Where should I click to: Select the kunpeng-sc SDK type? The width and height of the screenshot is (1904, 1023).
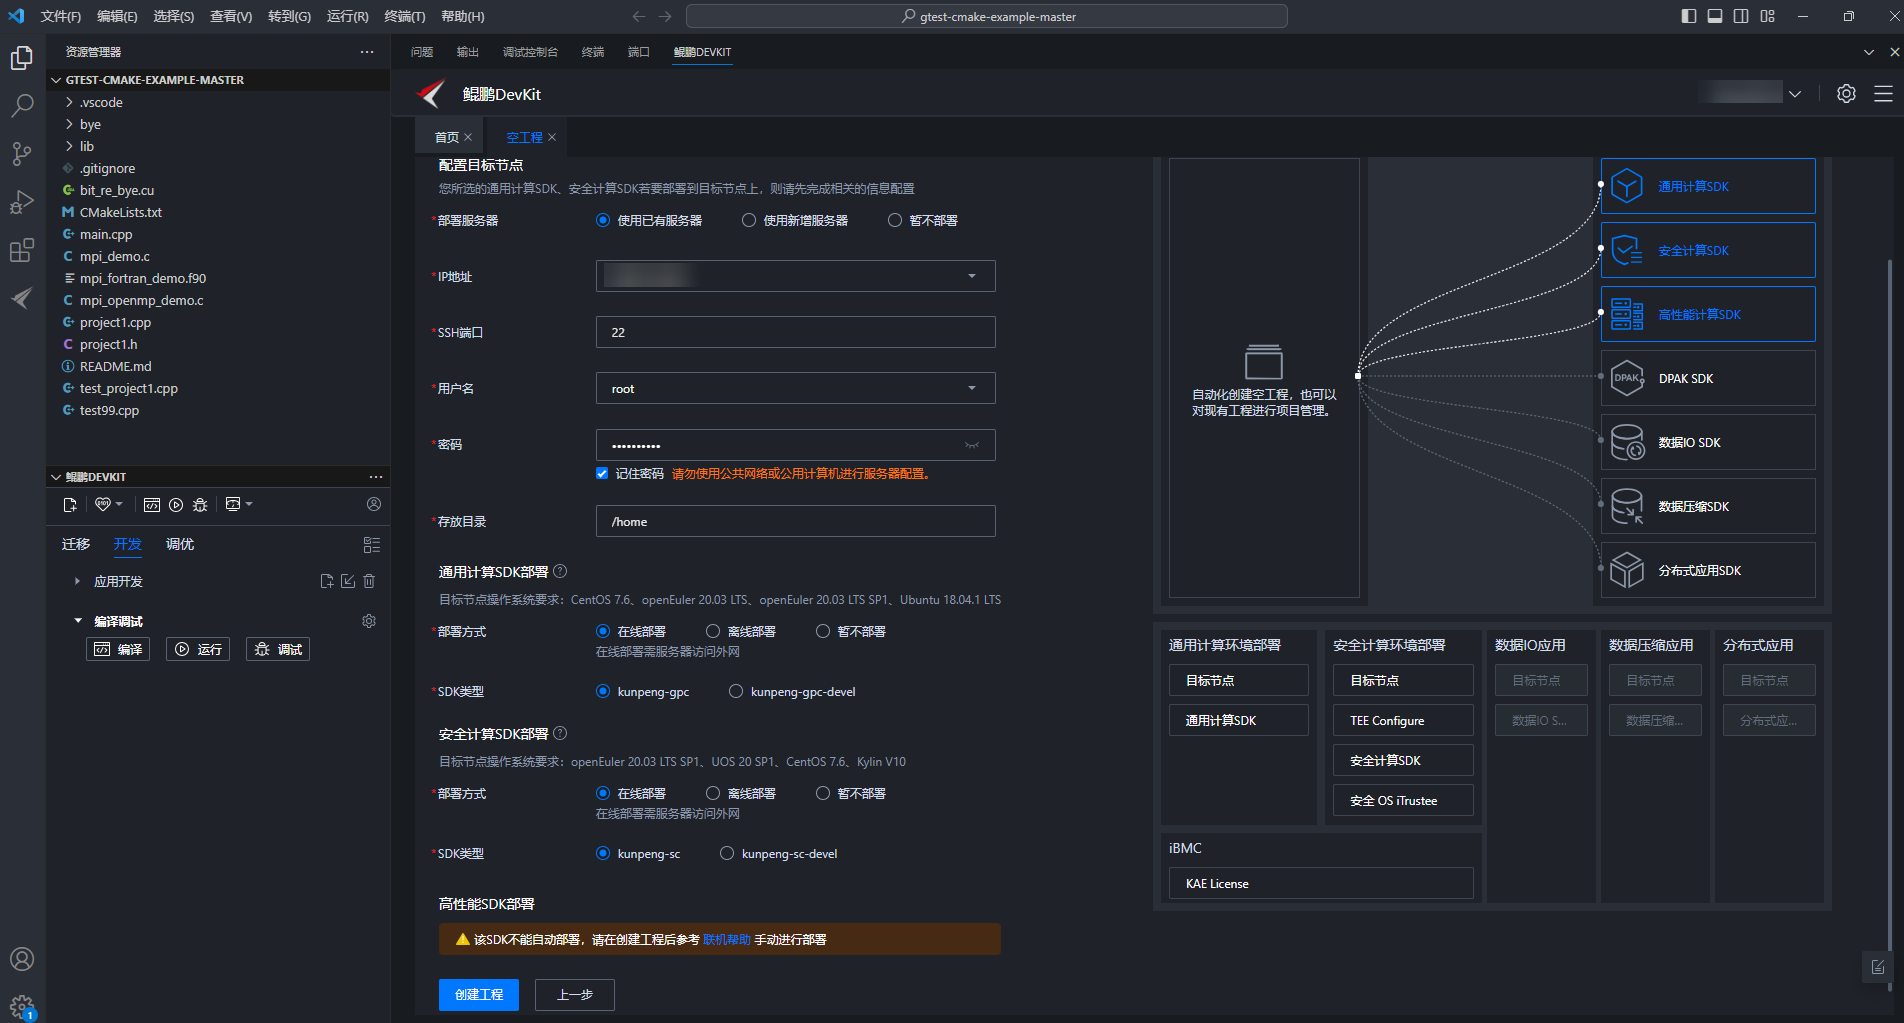point(603,853)
